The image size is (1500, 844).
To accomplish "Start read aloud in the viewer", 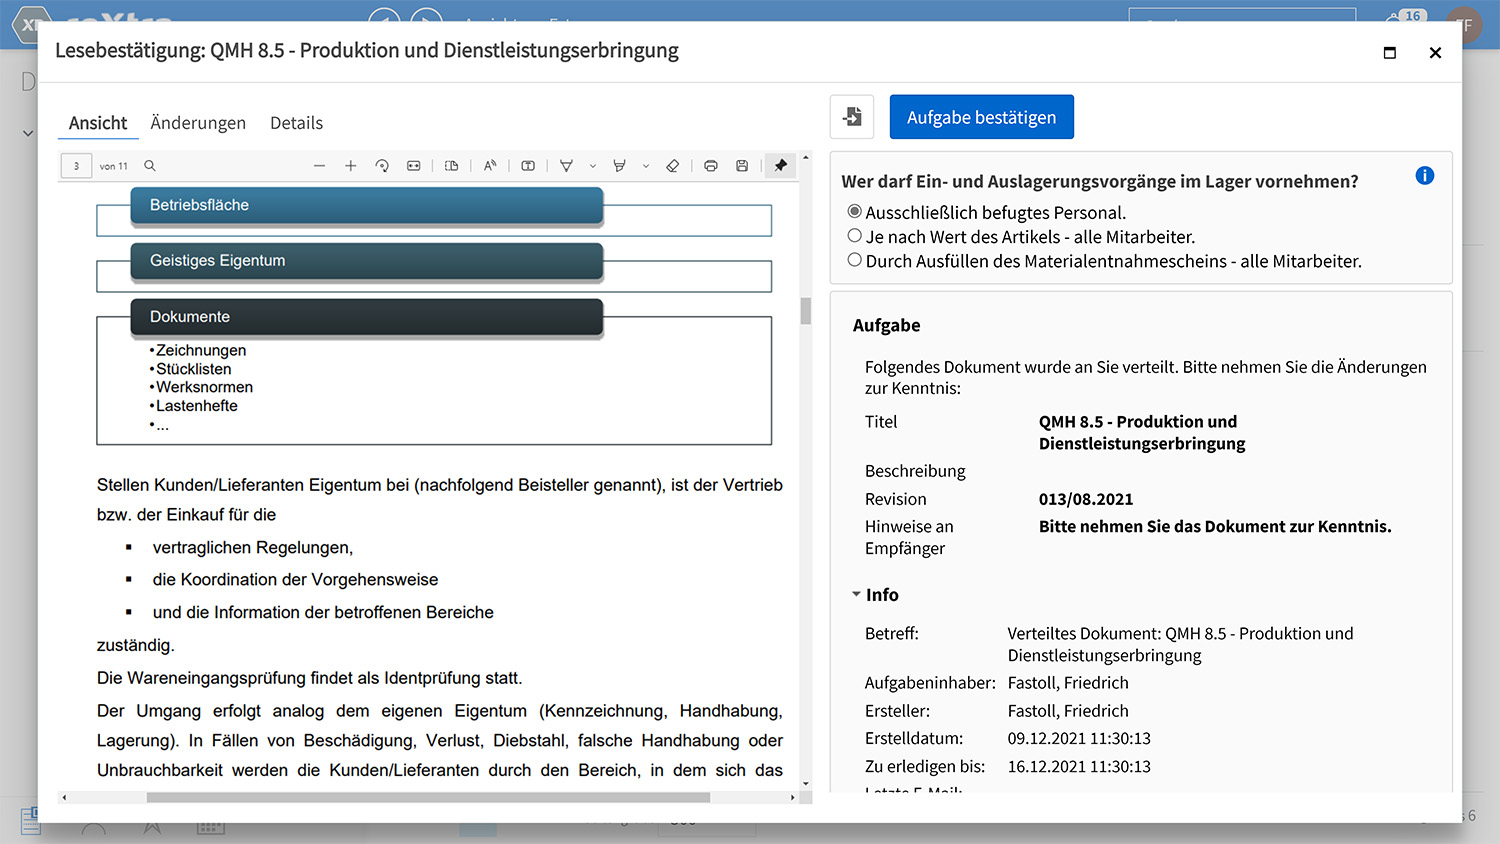I will click(490, 166).
